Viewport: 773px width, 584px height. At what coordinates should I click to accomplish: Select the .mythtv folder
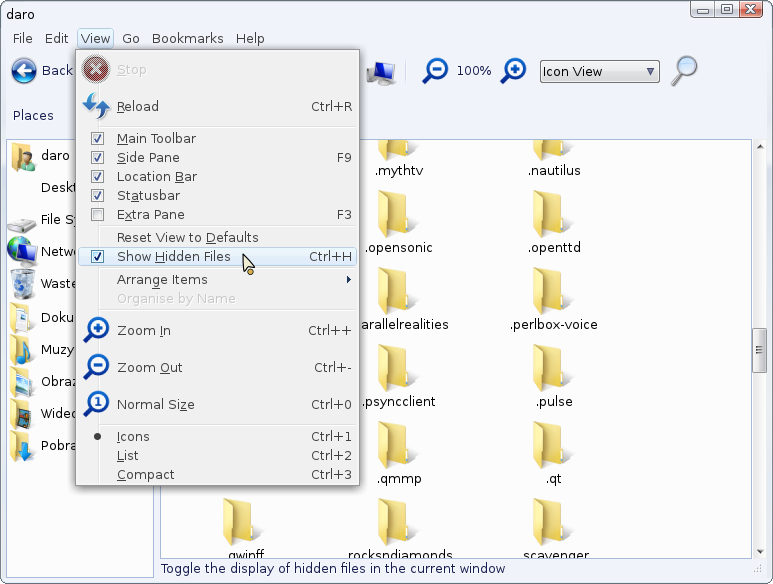398,160
